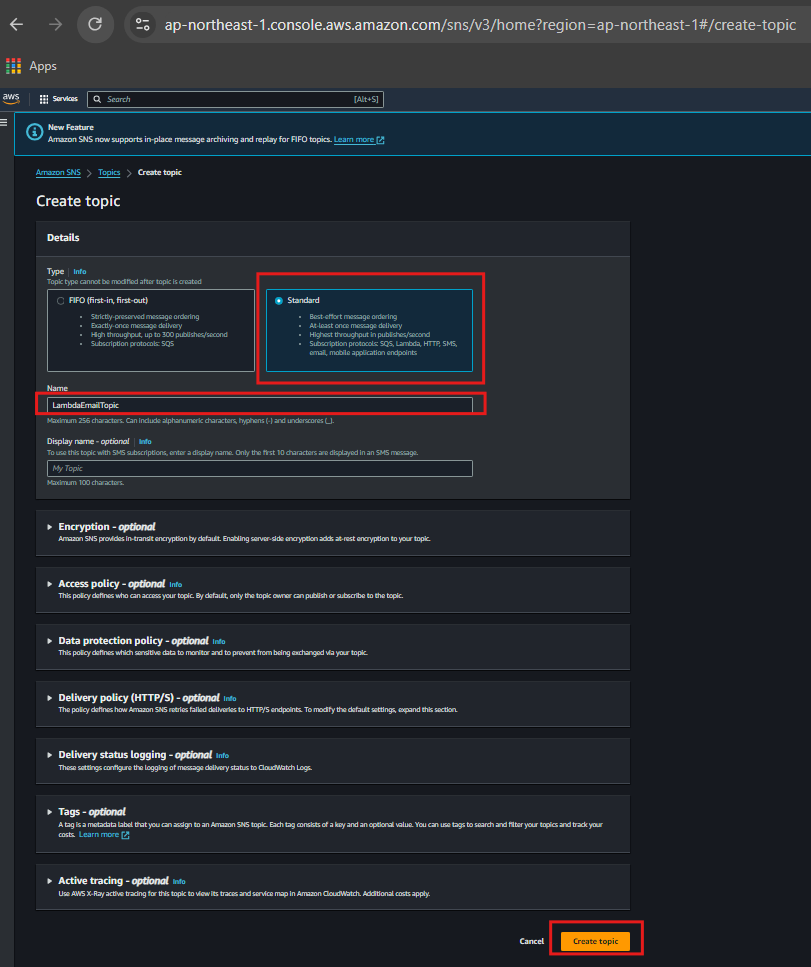Click the AWS logo icon
811x967 pixels.
[11, 98]
